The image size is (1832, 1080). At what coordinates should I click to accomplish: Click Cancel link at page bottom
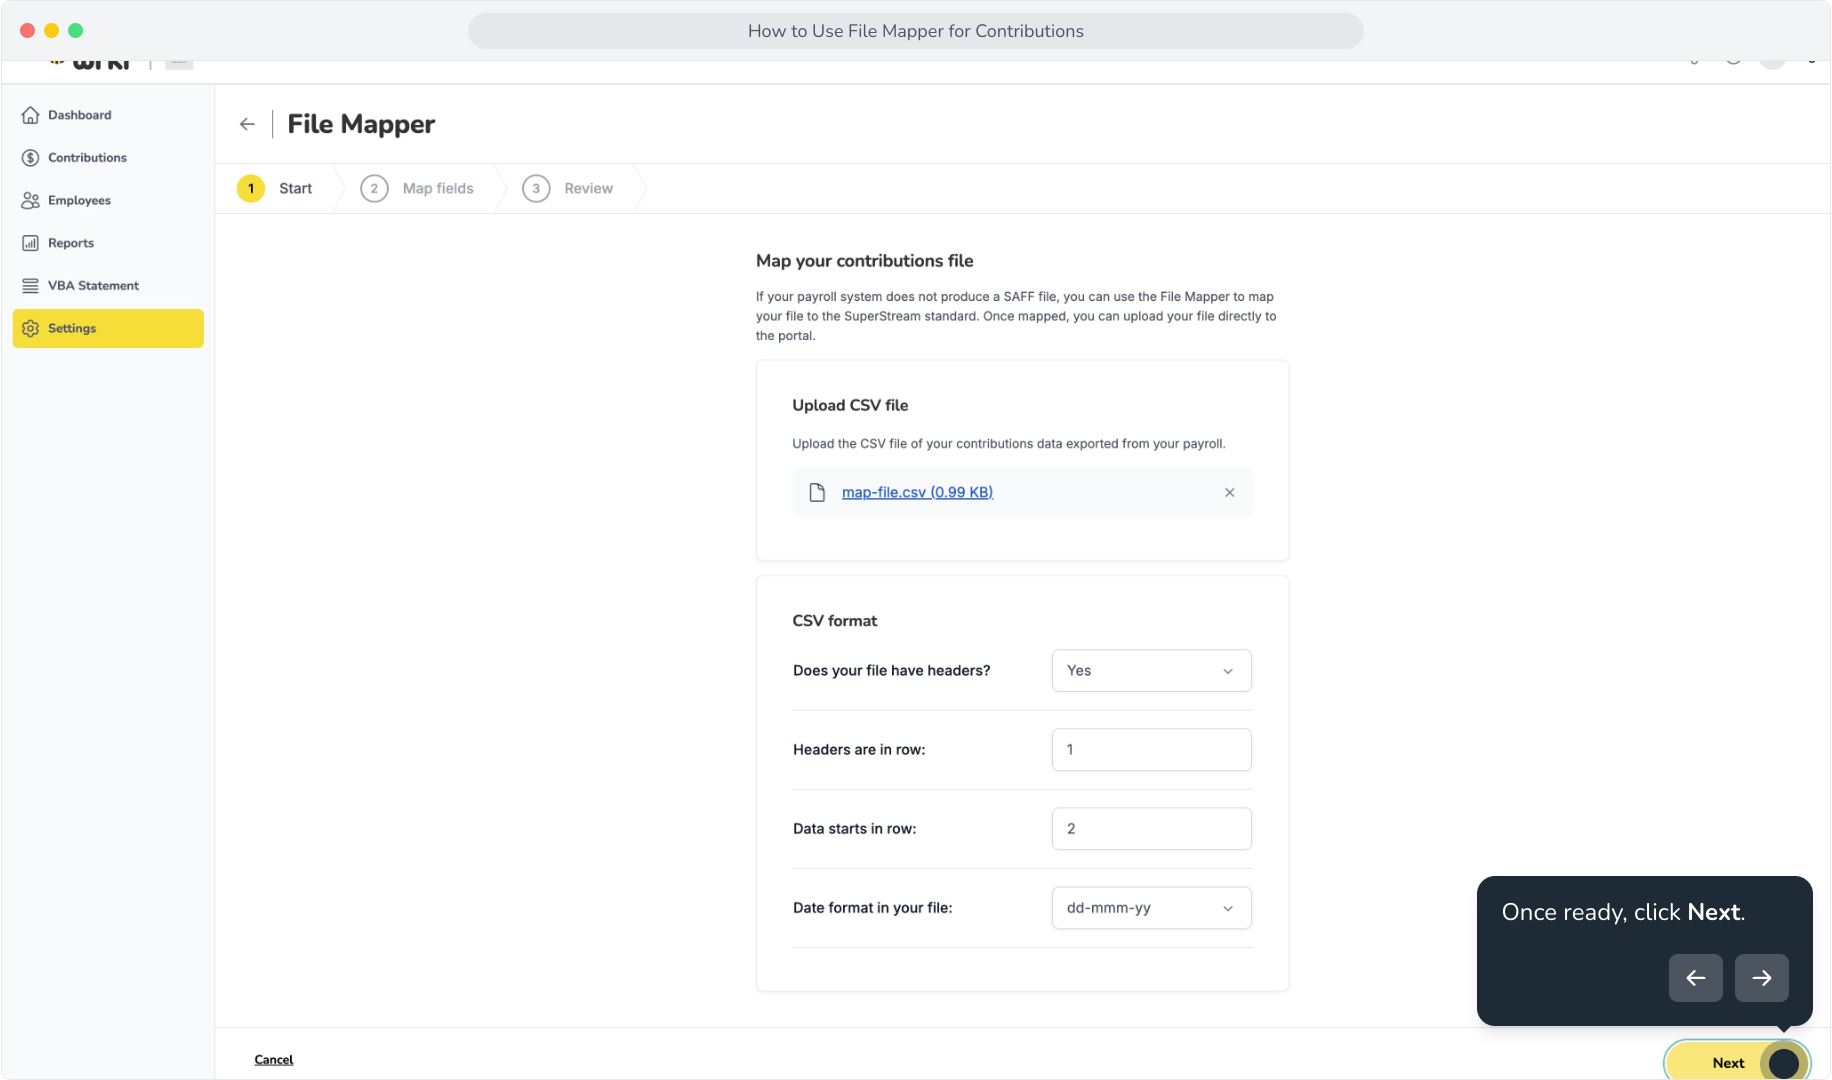274,1060
